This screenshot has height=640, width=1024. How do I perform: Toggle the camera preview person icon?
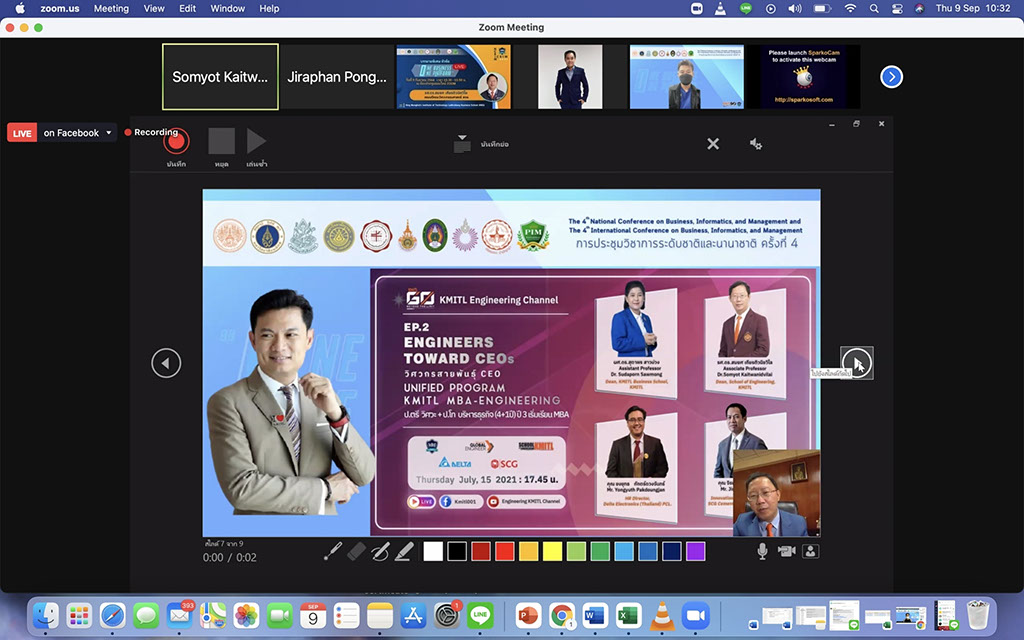click(x=810, y=551)
